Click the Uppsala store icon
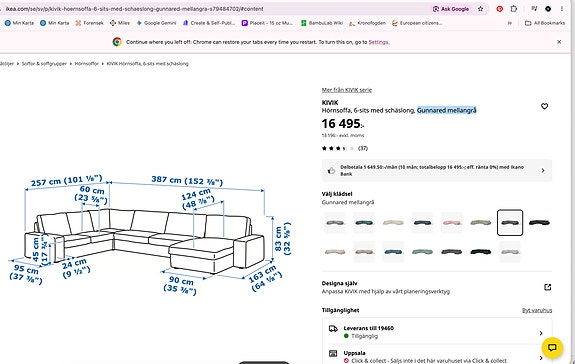The image size is (575, 364). point(333,353)
